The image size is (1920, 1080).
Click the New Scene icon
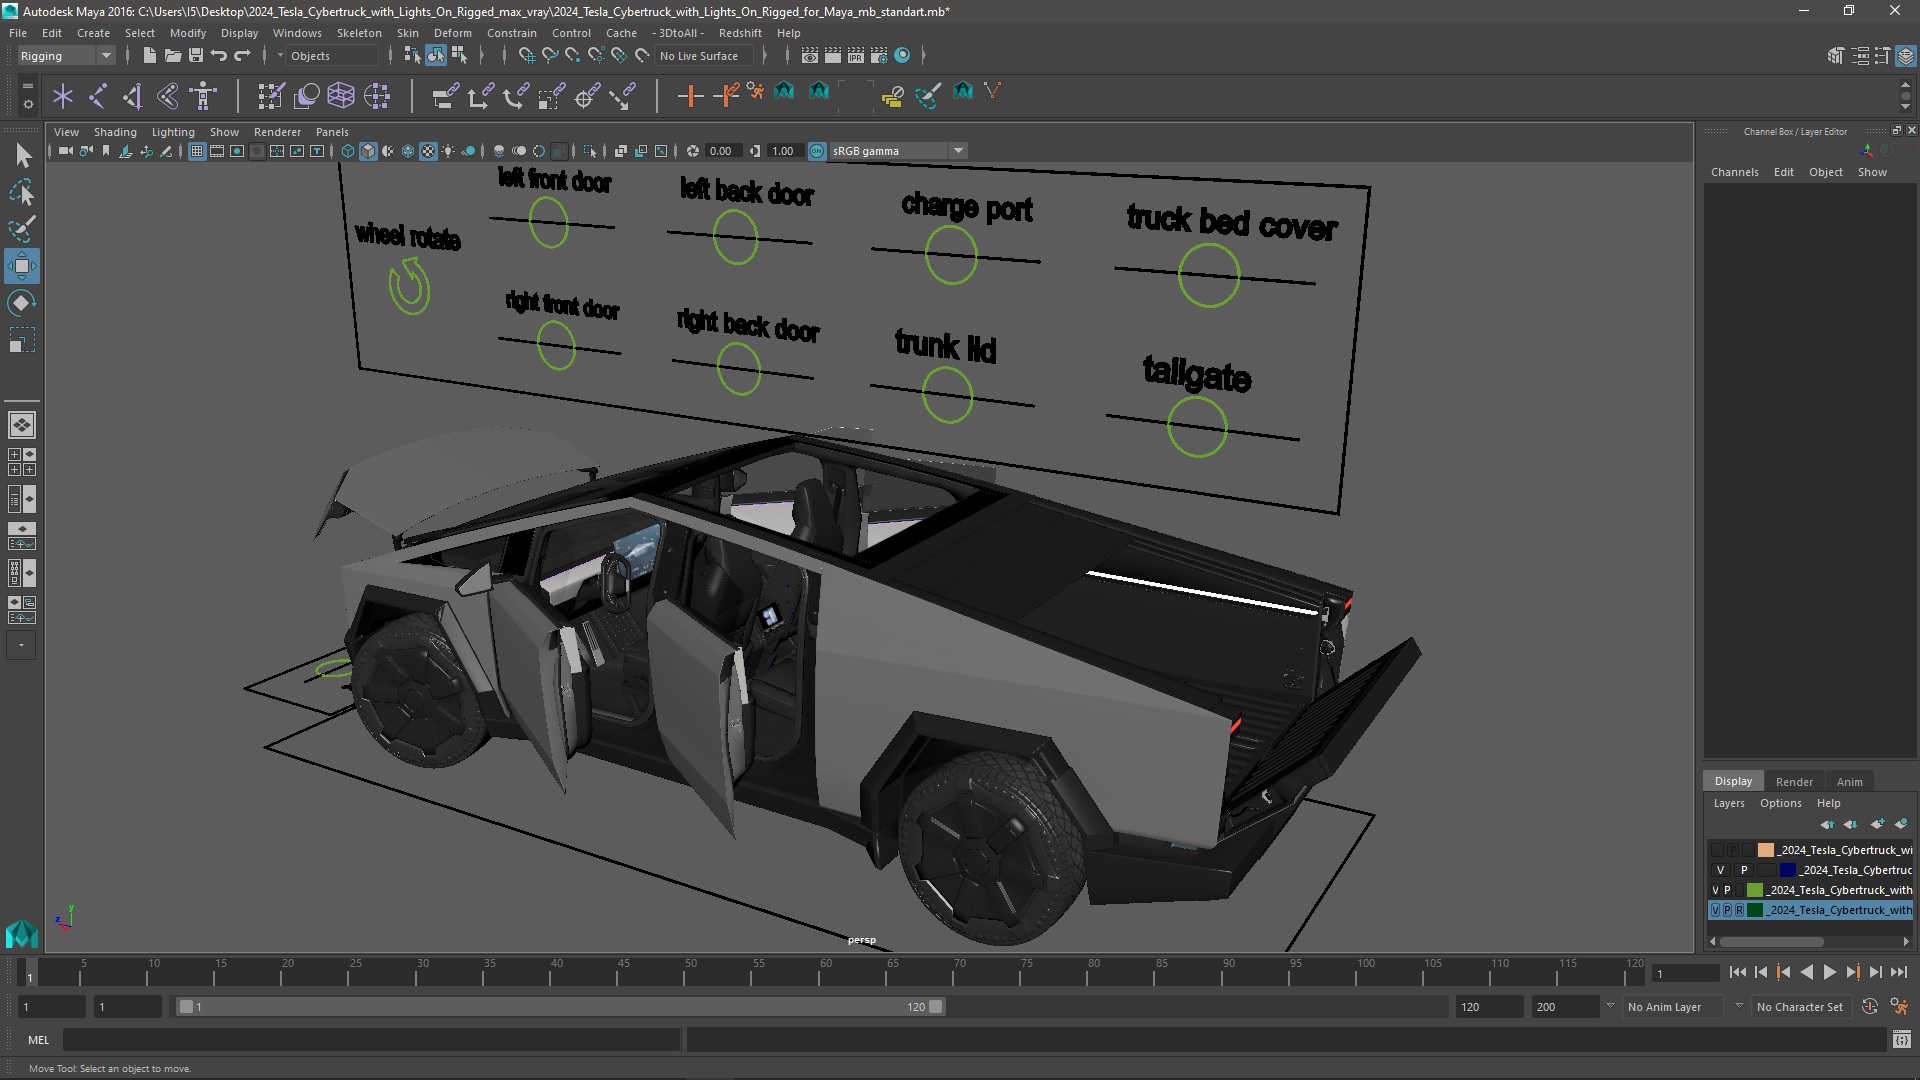(149, 56)
